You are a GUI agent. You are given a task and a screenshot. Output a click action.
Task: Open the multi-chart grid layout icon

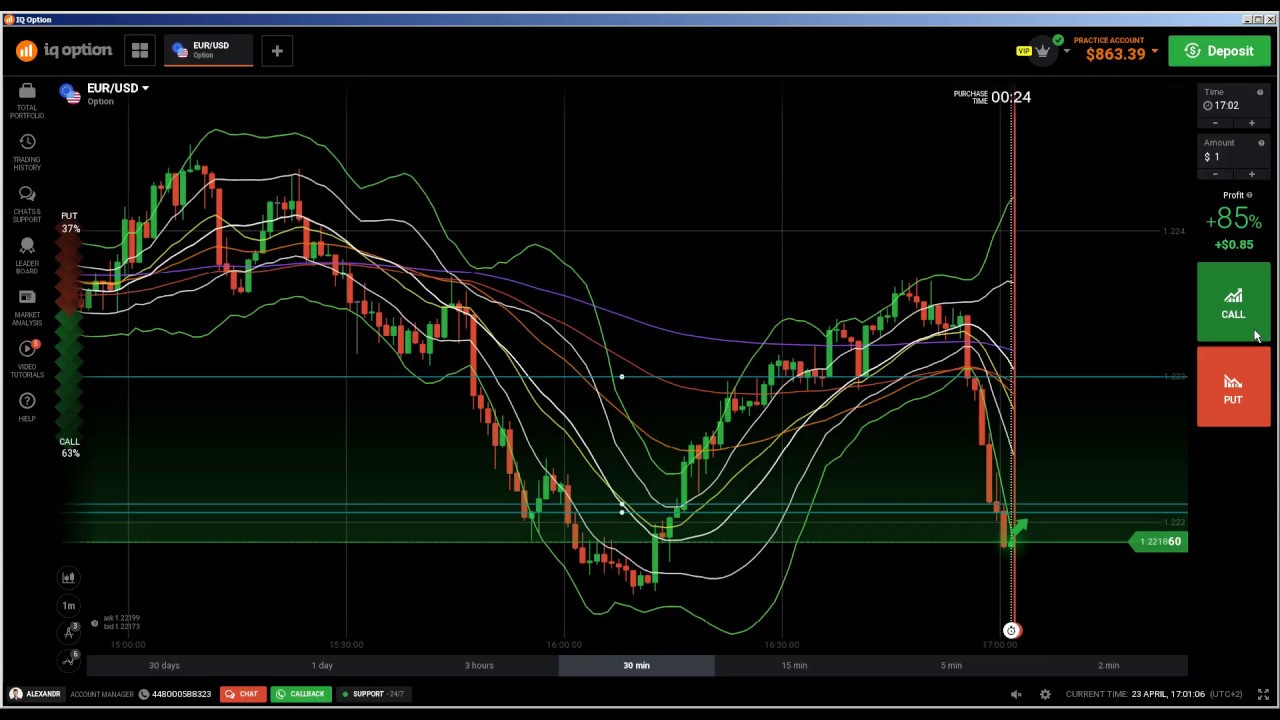pos(139,50)
